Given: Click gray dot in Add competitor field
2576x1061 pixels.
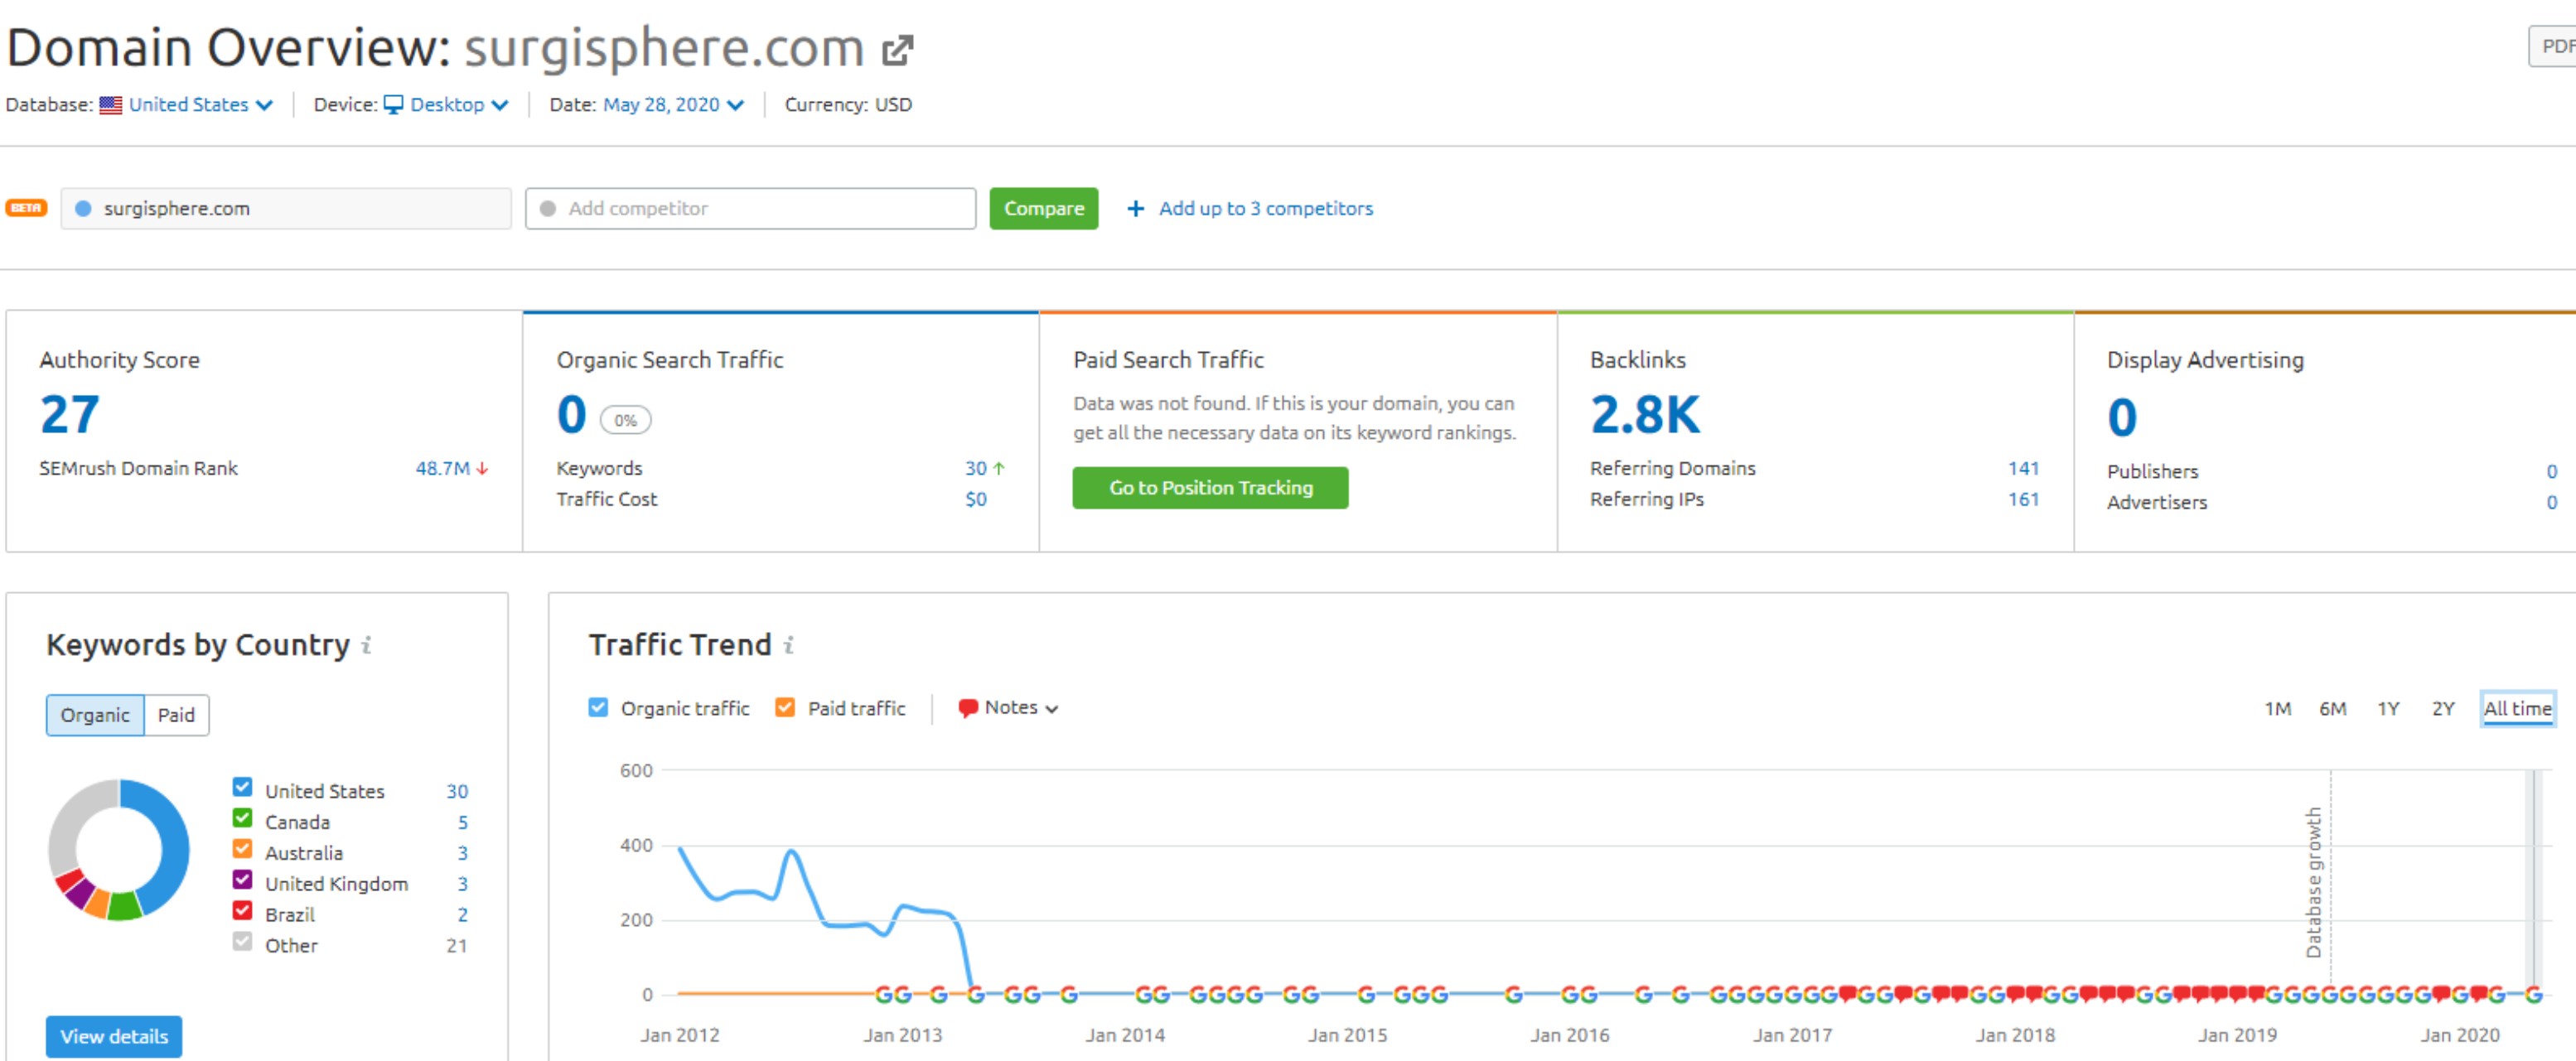Looking at the screenshot, I should click(x=548, y=209).
